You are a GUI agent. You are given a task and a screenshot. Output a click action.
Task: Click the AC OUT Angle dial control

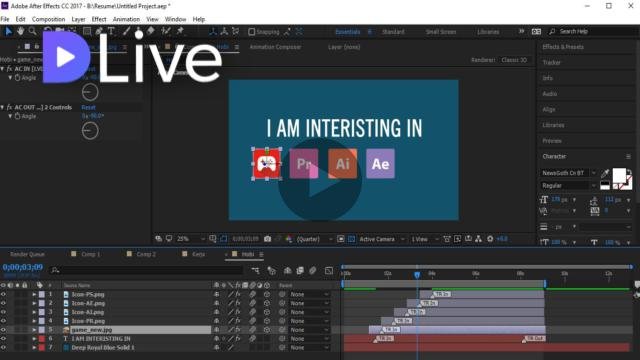coord(90,131)
